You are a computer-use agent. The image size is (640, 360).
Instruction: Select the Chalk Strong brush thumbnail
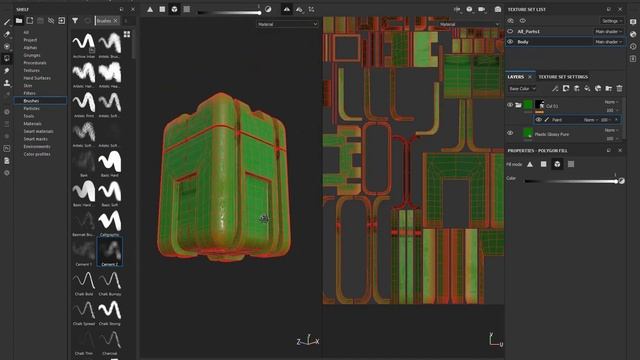[110, 310]
